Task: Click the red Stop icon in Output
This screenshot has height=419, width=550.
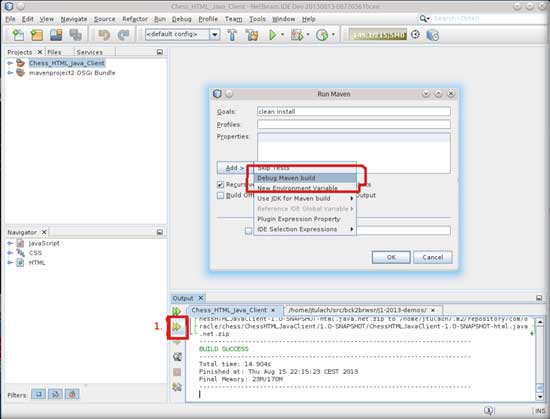Action: point(177,372)
